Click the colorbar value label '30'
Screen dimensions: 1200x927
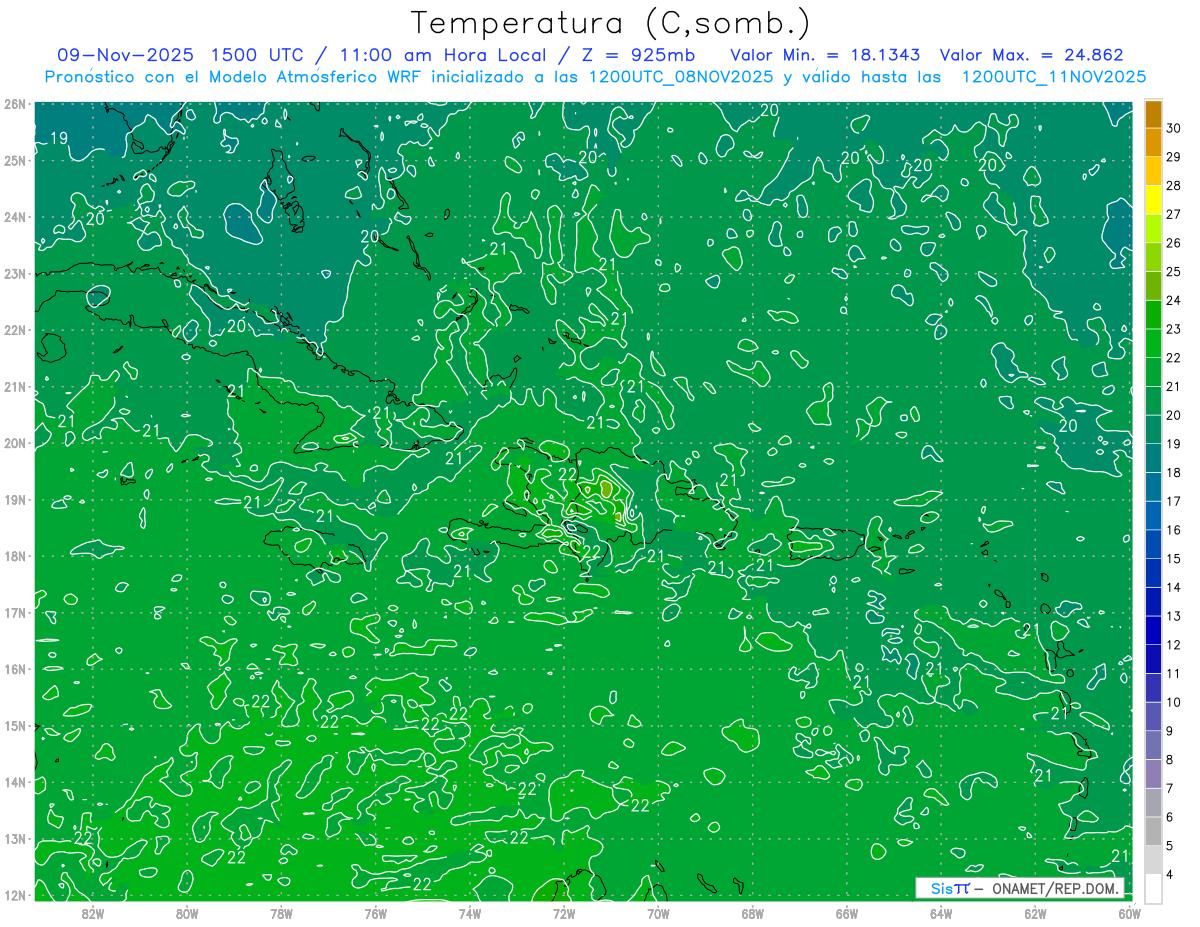tap(1173, 128)
